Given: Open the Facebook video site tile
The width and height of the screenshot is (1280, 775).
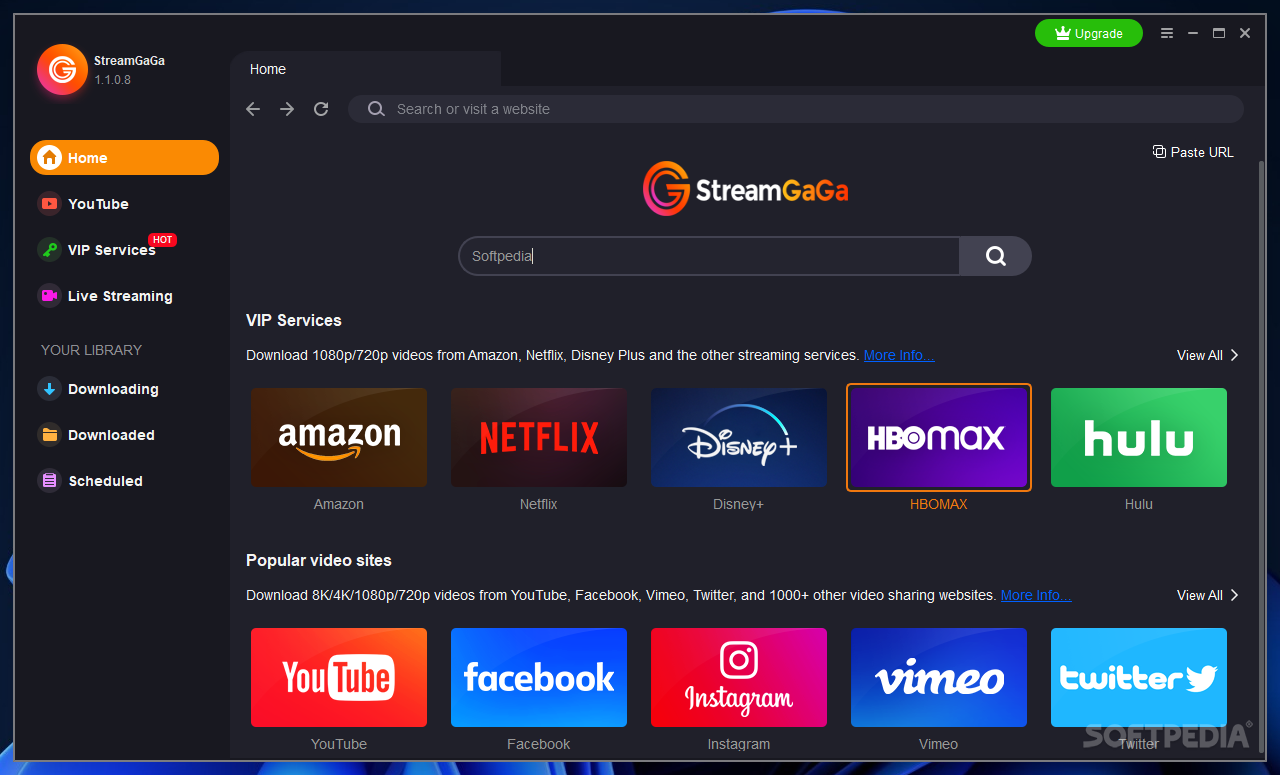Looking at the screenshot, I should (x=539, y=678).
